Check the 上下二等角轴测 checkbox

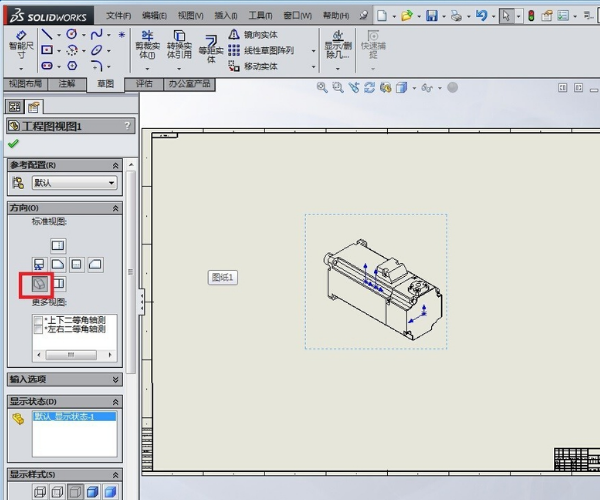[x=39, y=320]
